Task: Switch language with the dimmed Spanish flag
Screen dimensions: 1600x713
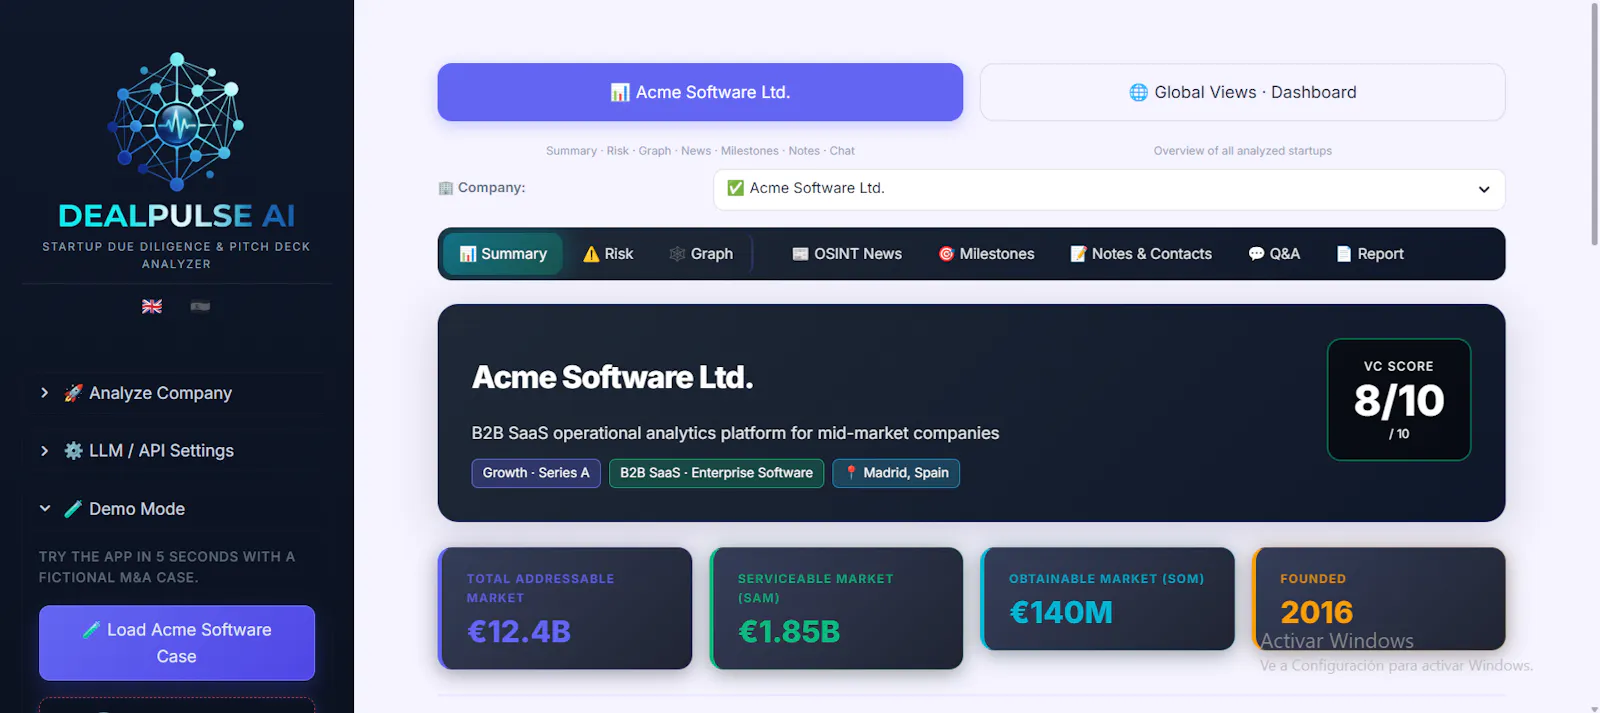Action: click(x=200, y=306)
